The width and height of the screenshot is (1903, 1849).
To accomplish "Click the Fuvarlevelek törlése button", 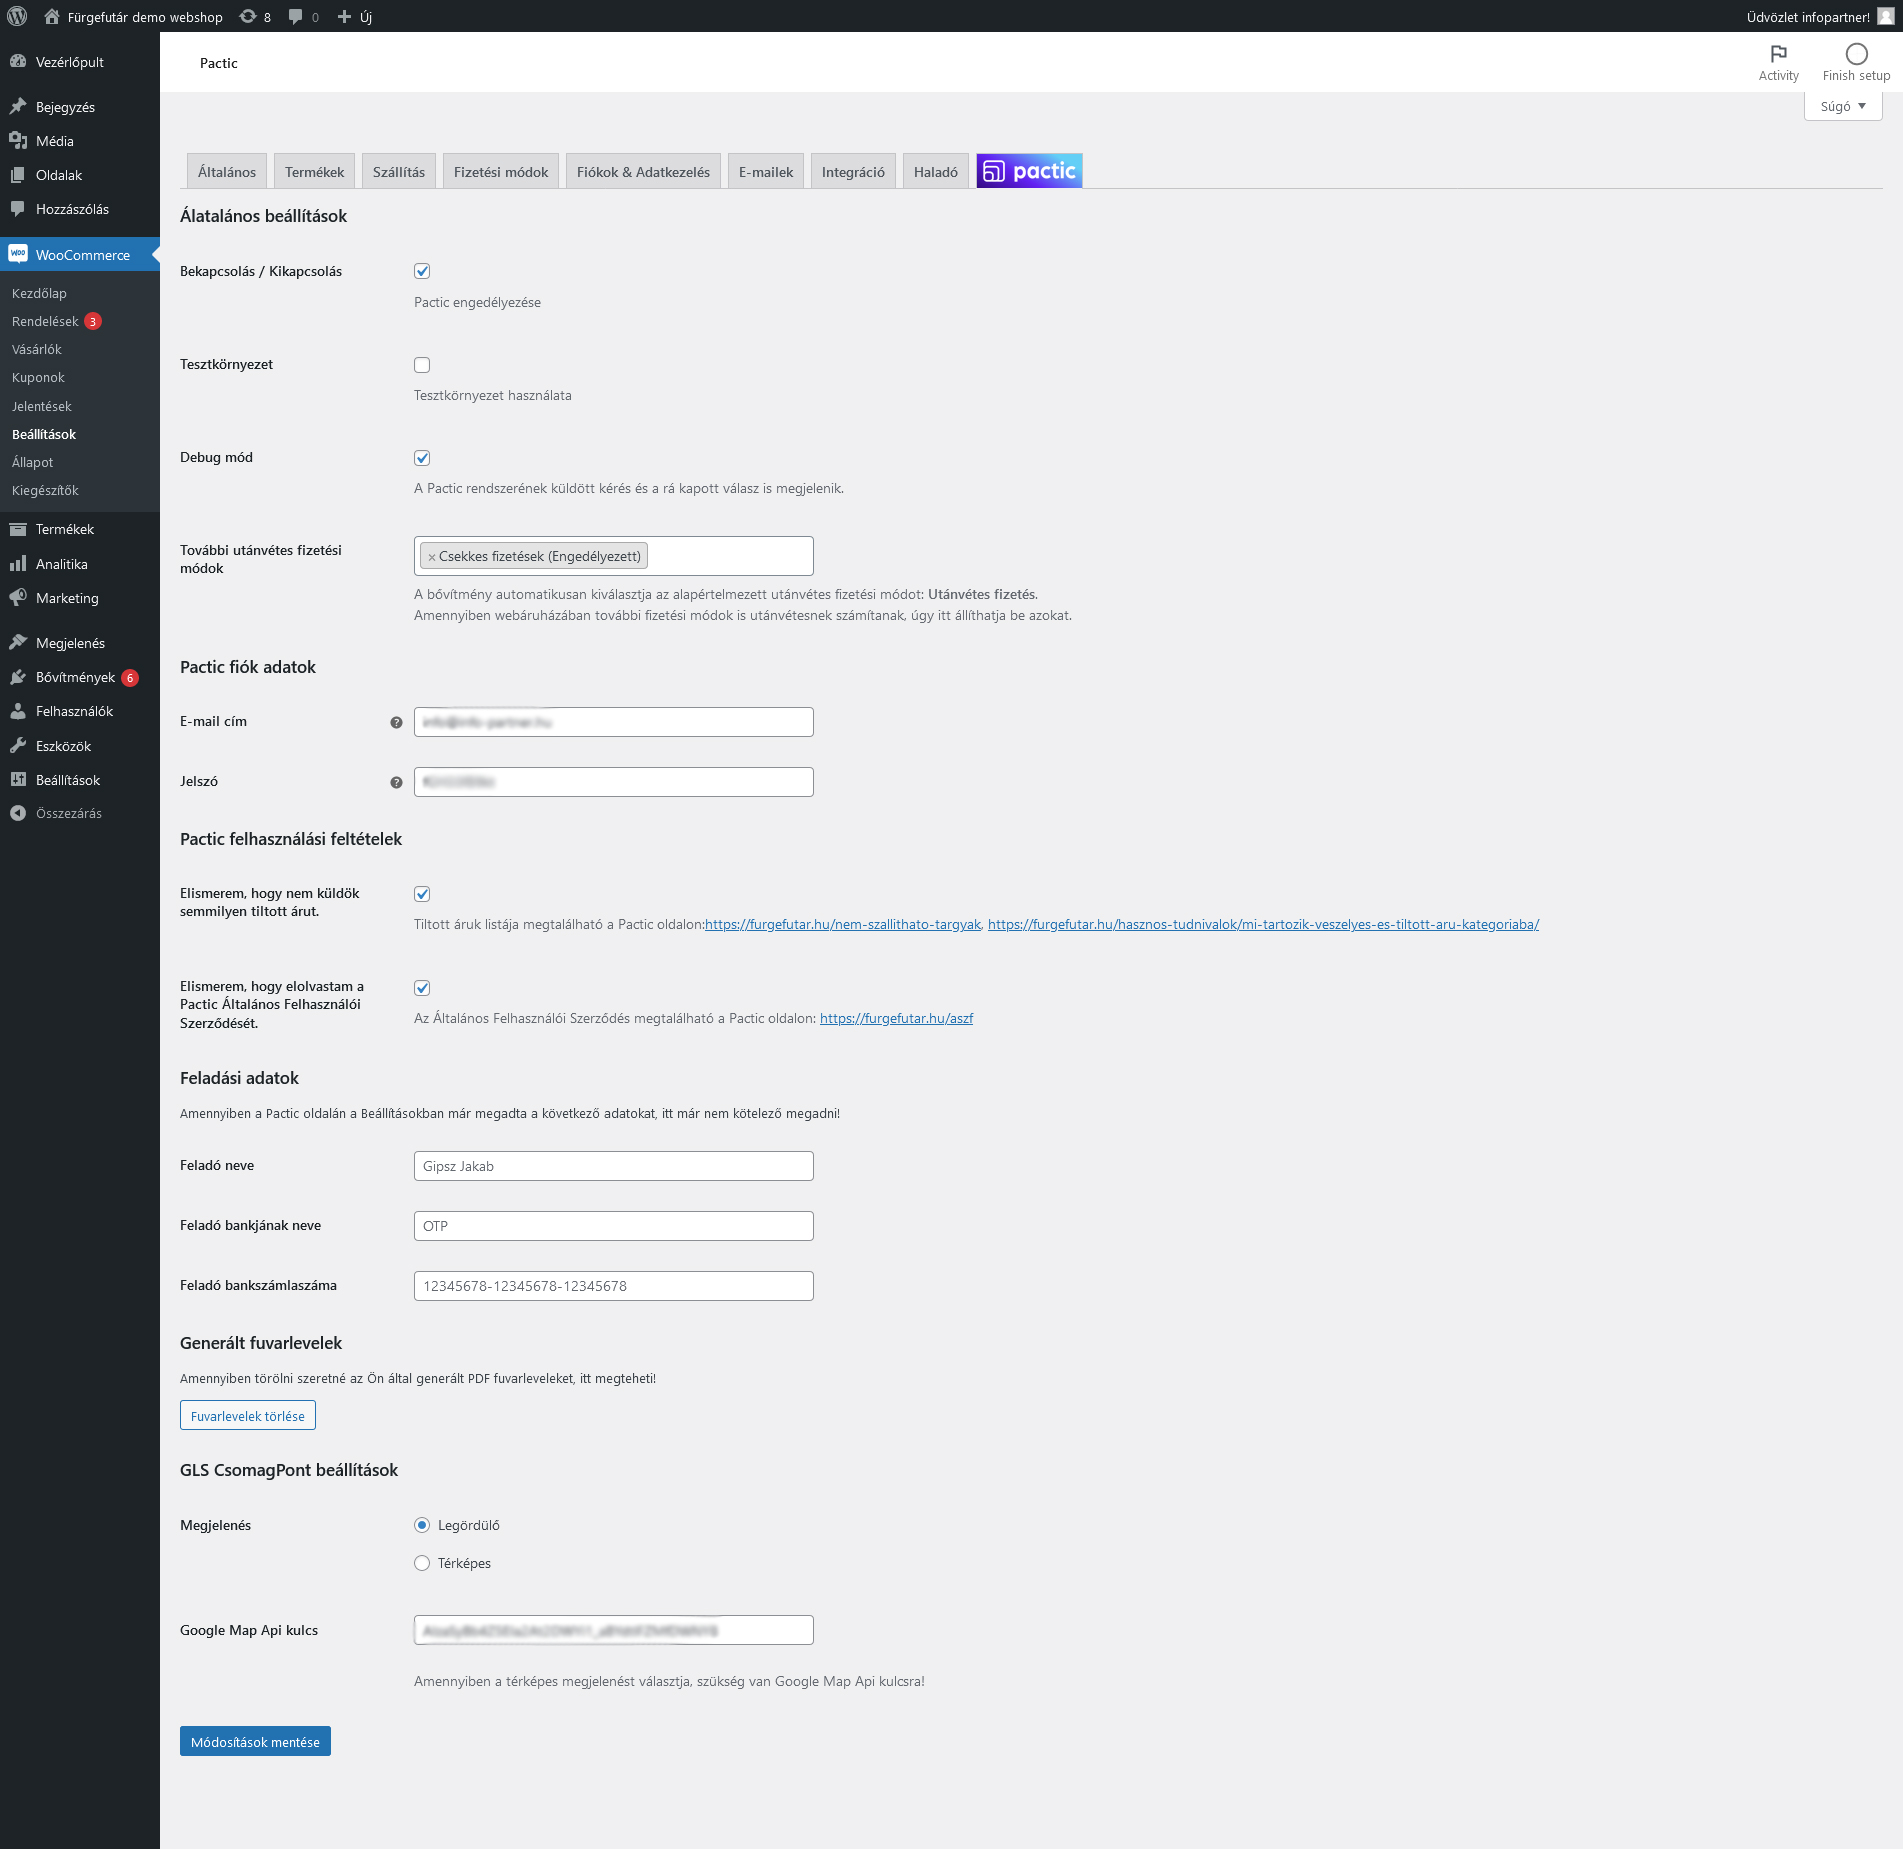I will [x=248, y=1416].
